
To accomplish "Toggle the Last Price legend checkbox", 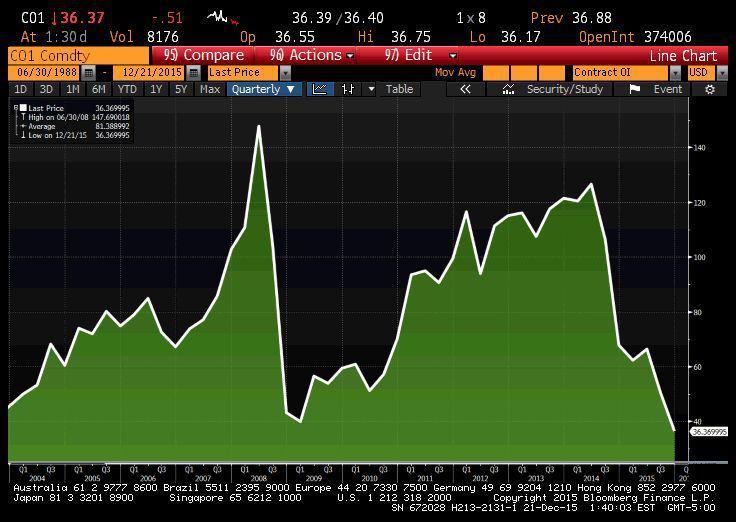I will click(24, 107).
